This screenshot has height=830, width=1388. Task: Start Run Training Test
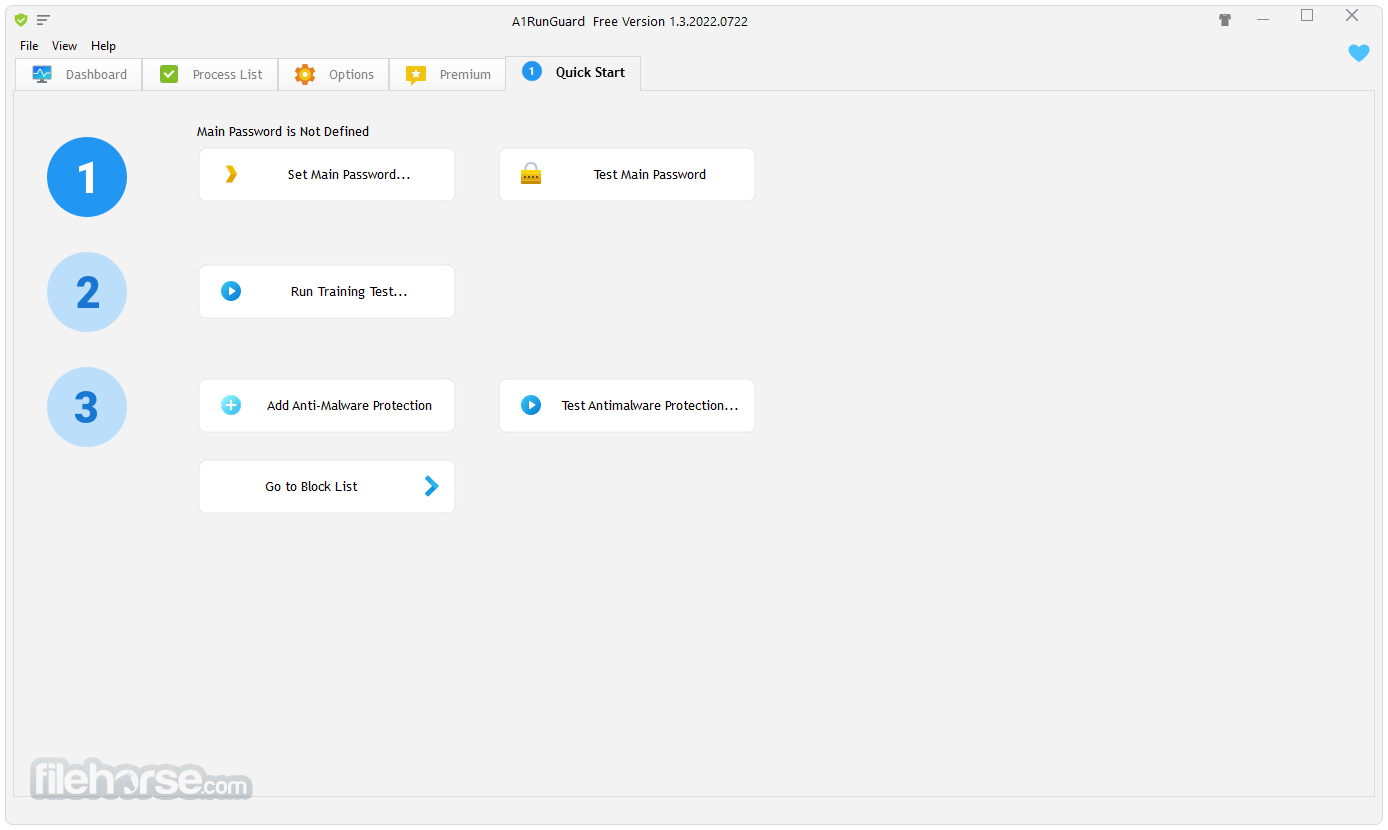tap(327, 292)
